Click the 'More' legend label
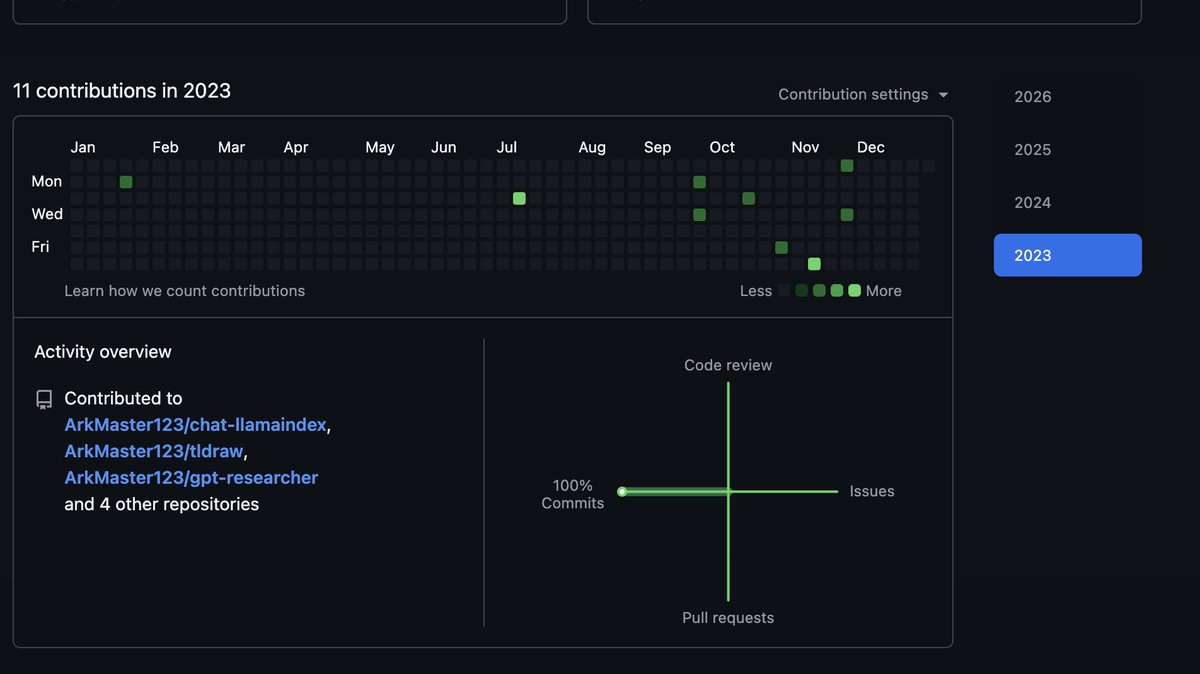1200x674 pixels. [884, 291]
